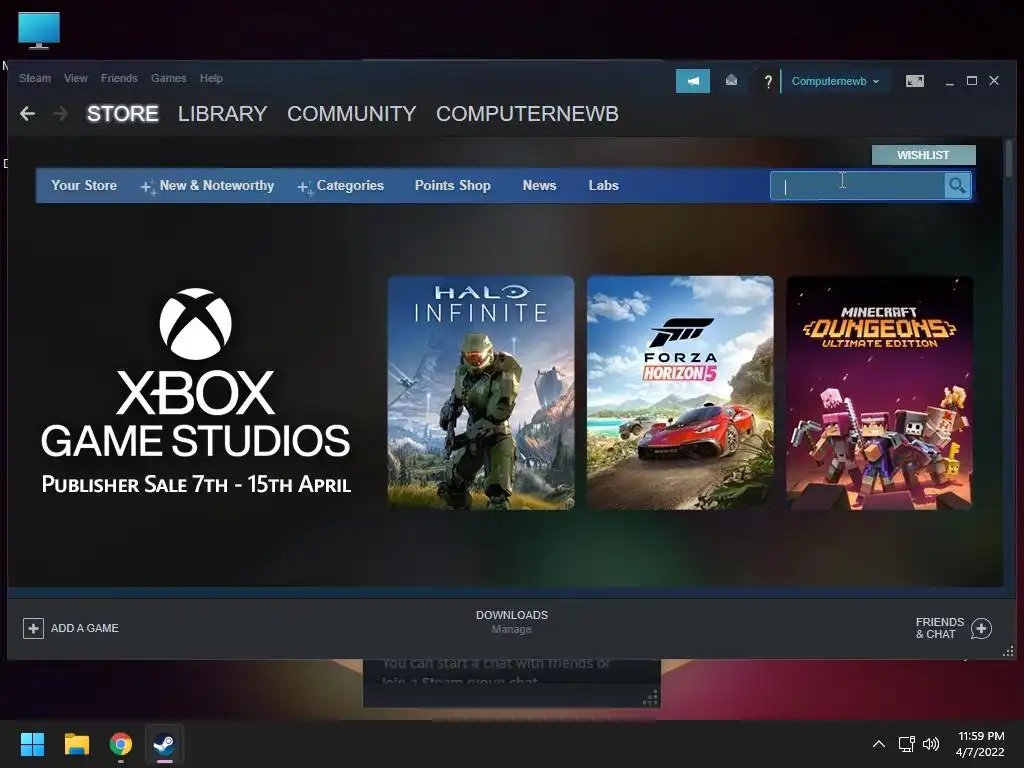Open the COMPUTERNEWB profile tab

tap(527, 114)
